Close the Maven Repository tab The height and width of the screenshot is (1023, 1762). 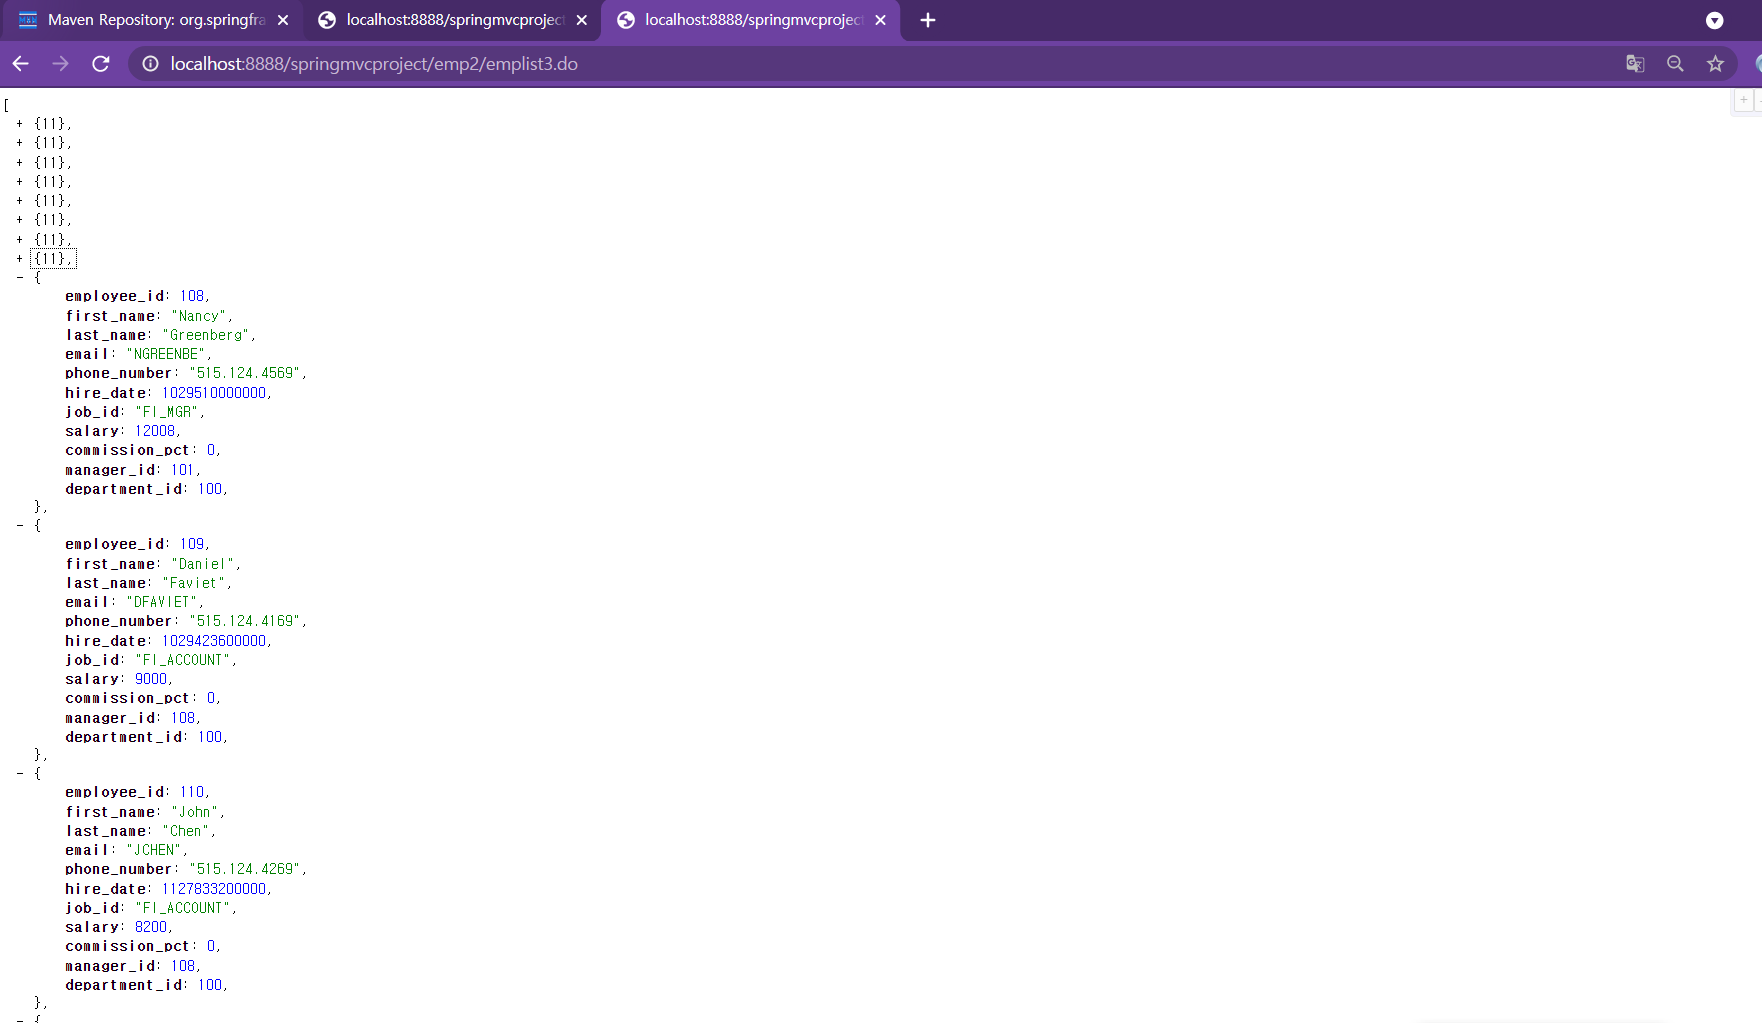coord(283,20)
